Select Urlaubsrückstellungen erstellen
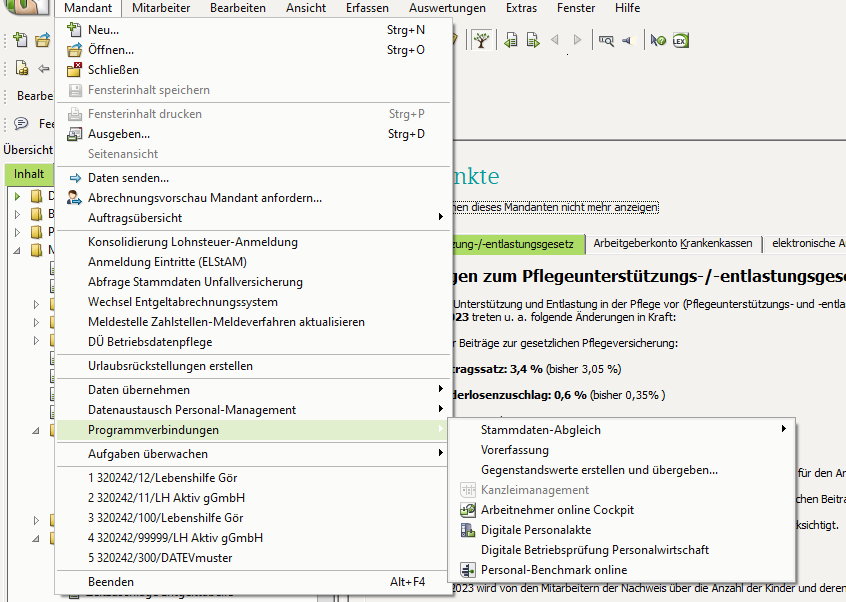The image size is (846, 602). pyautogui.click(x=254, y=366)
